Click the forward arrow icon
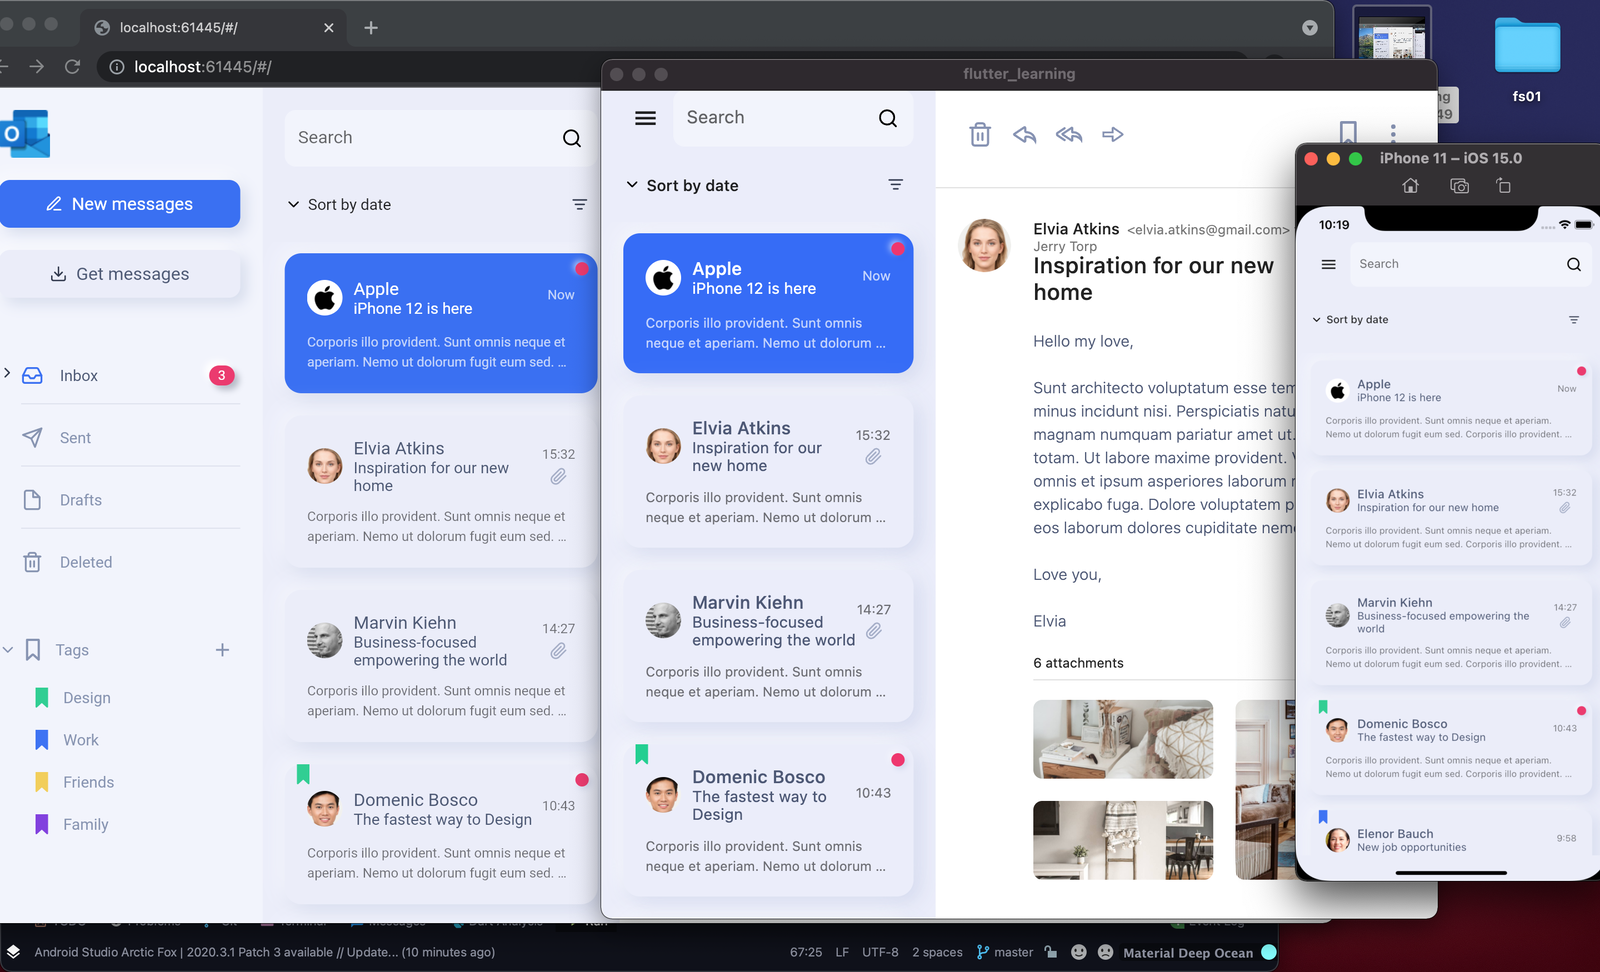Image resolution: width=1600 pixels, height=972 pixels. tap(1112, 135)
